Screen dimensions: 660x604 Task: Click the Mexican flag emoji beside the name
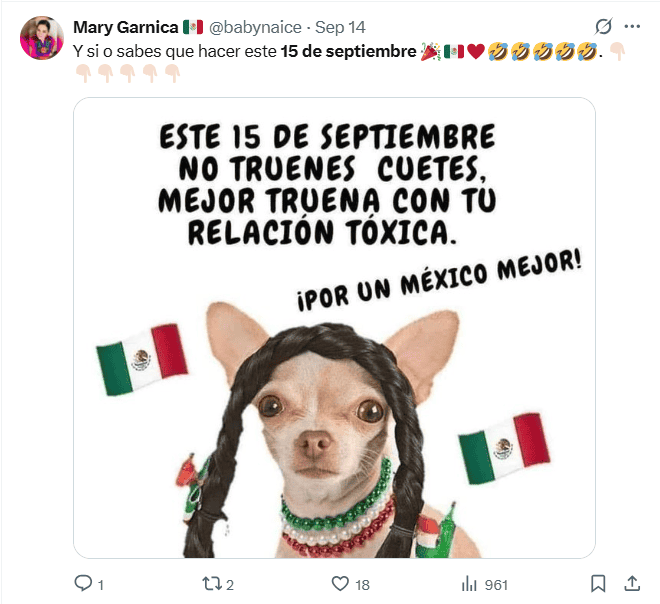point(193,27)
